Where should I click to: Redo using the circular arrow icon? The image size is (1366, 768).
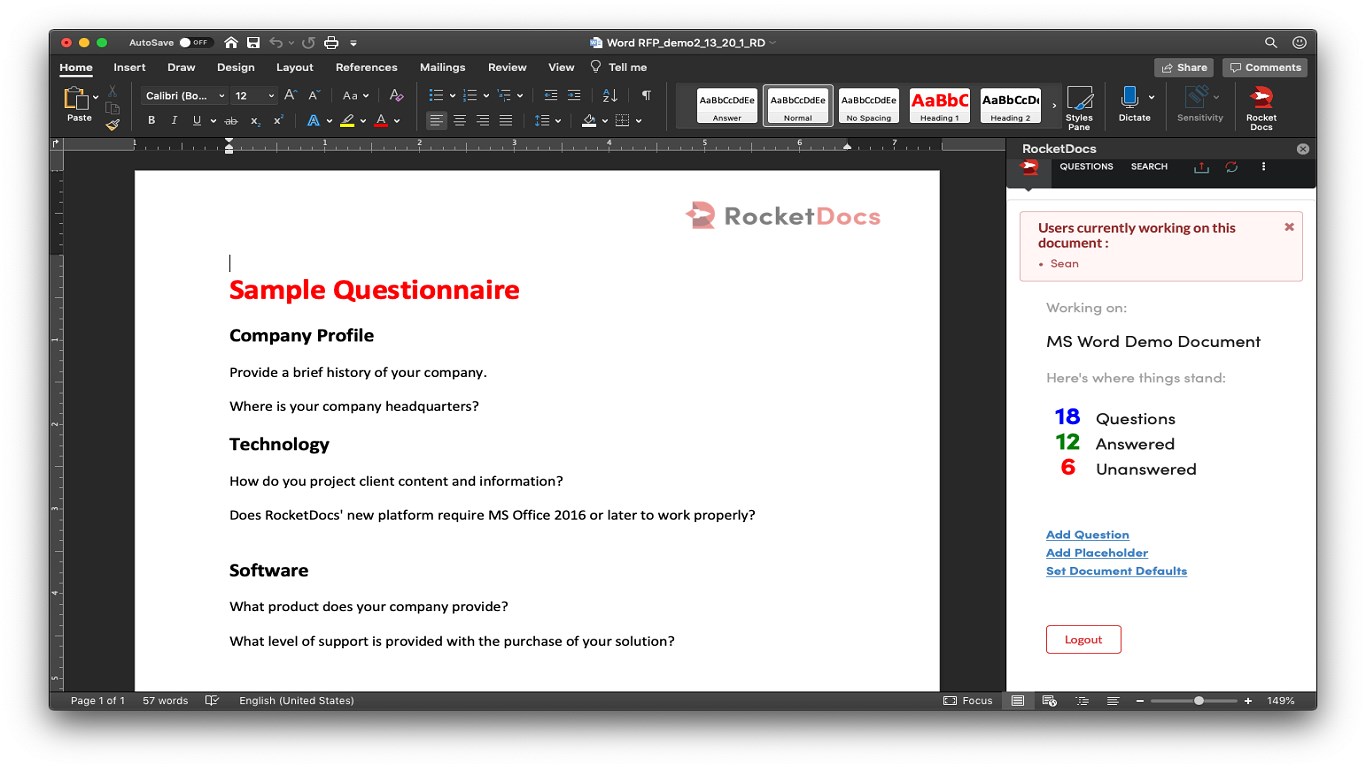309,43
